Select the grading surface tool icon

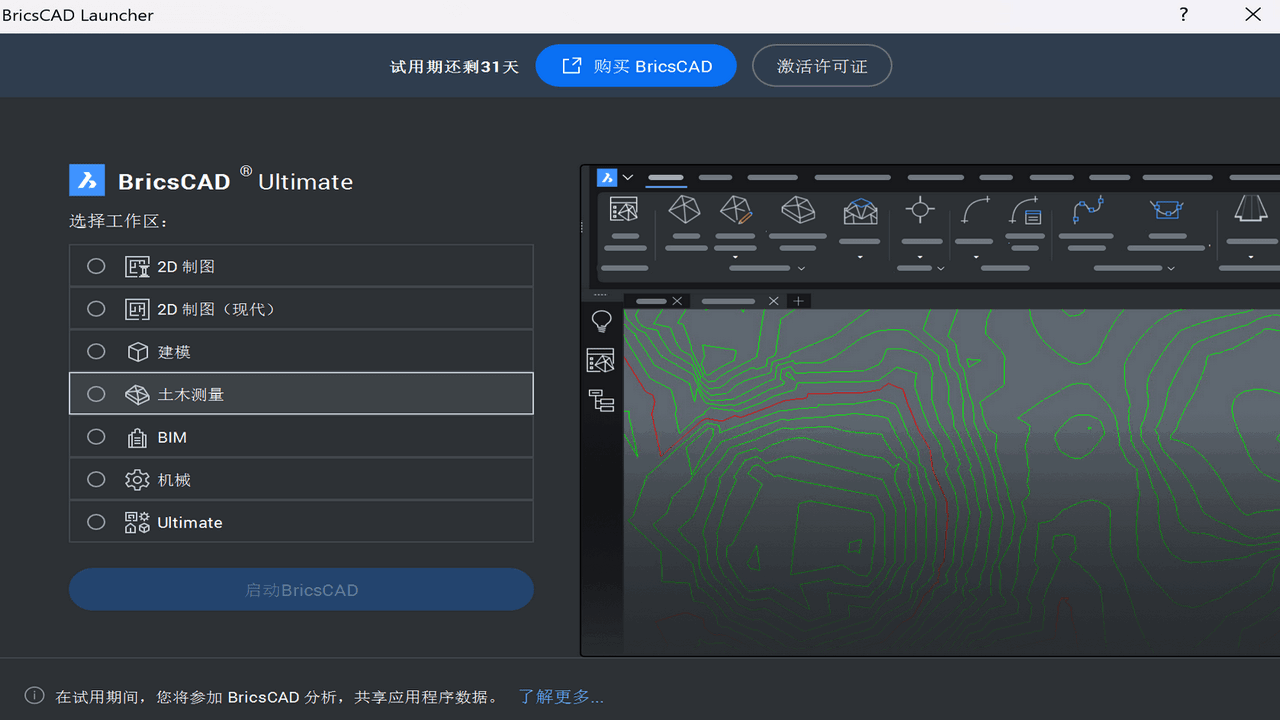[860, 210]
